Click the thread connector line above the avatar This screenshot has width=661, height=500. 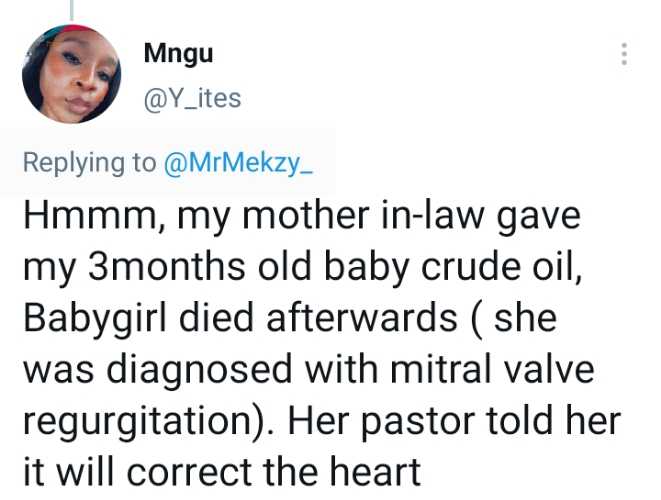(70, 6)
